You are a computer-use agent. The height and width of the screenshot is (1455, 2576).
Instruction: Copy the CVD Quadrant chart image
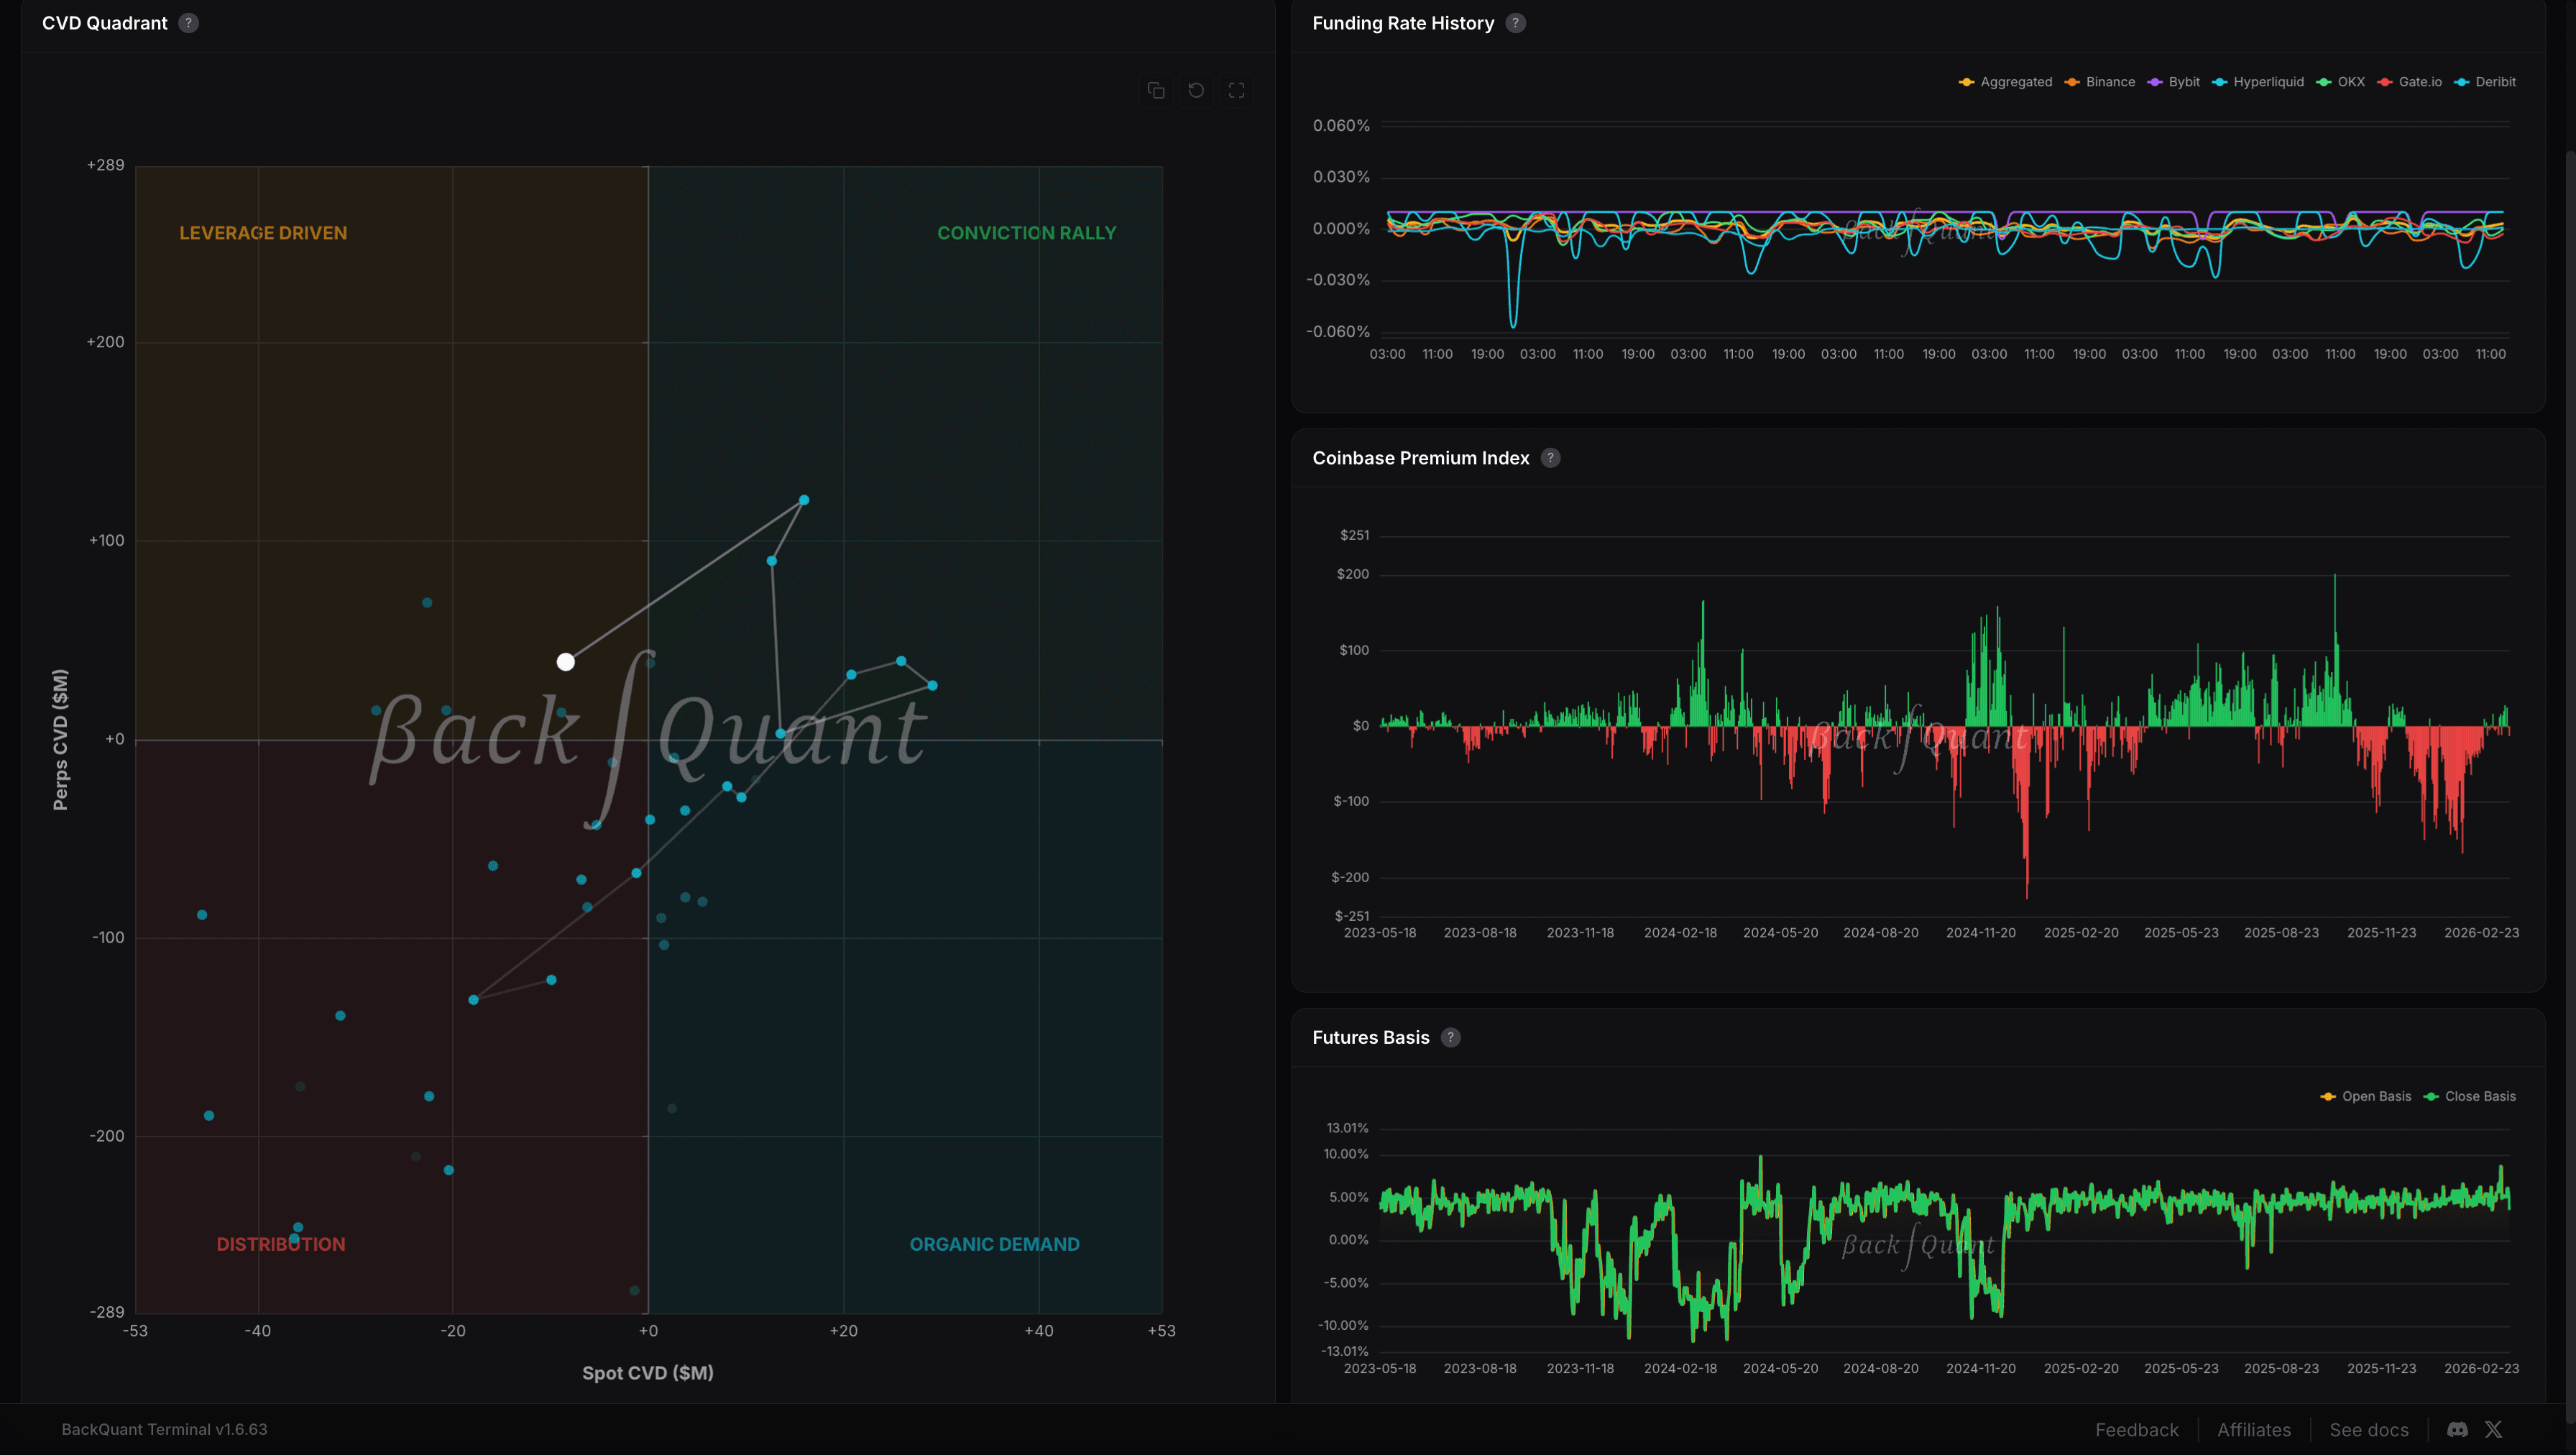click(1156, 90)
